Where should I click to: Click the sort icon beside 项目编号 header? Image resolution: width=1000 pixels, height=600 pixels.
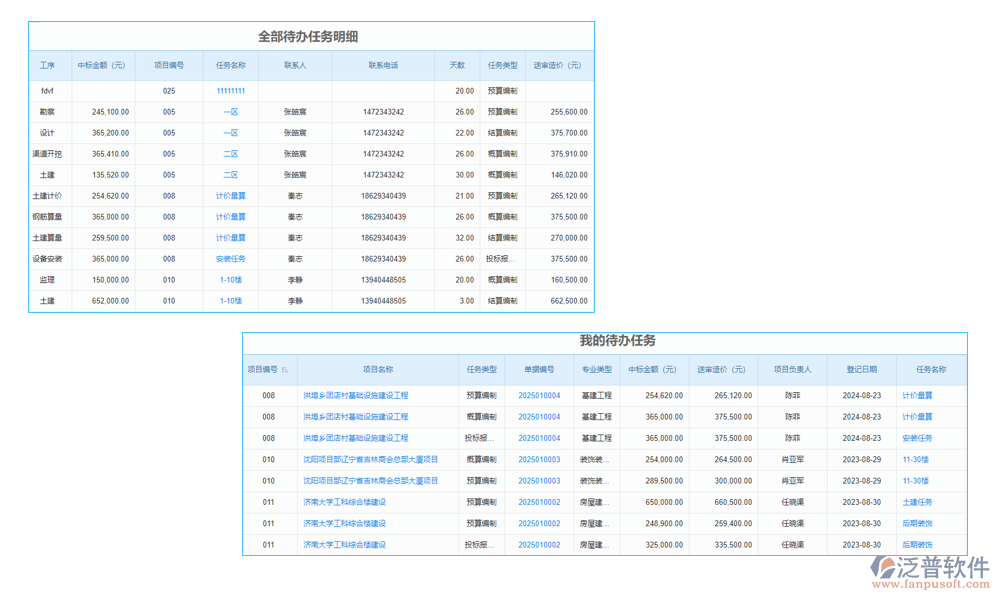pyautogui.click(x=283, y=369)
